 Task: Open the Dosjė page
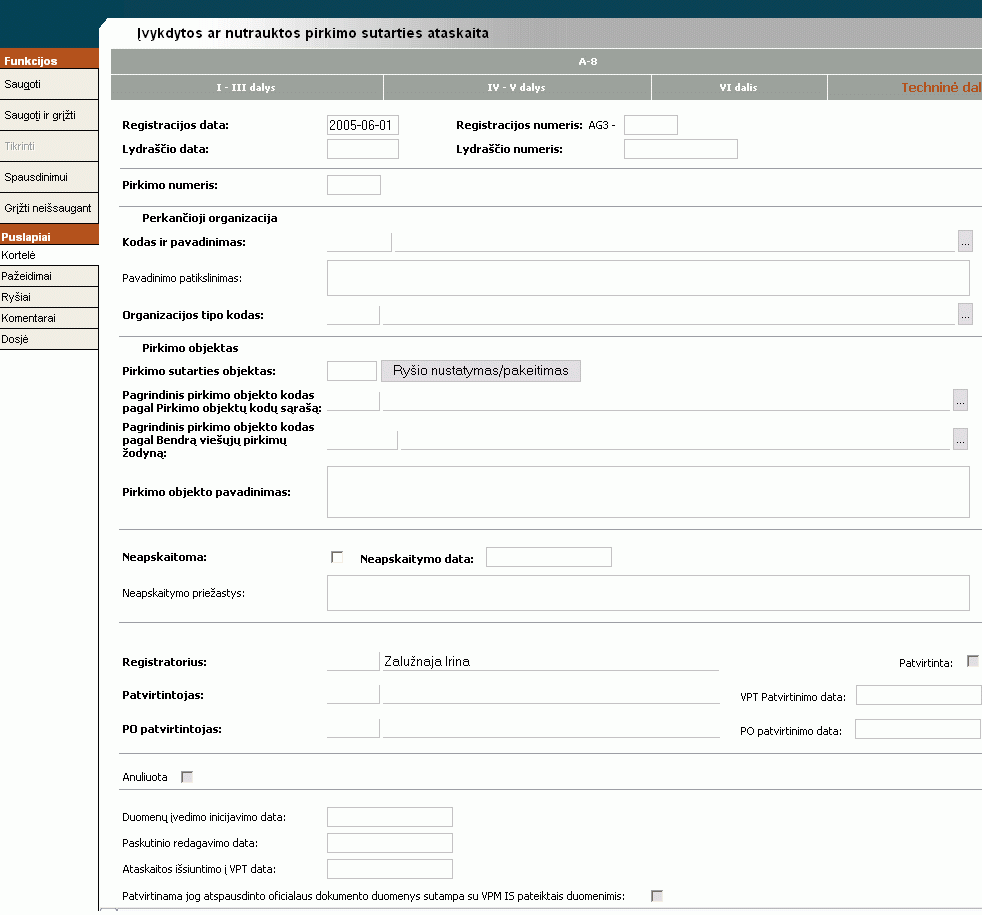click(x=49, y=339)
